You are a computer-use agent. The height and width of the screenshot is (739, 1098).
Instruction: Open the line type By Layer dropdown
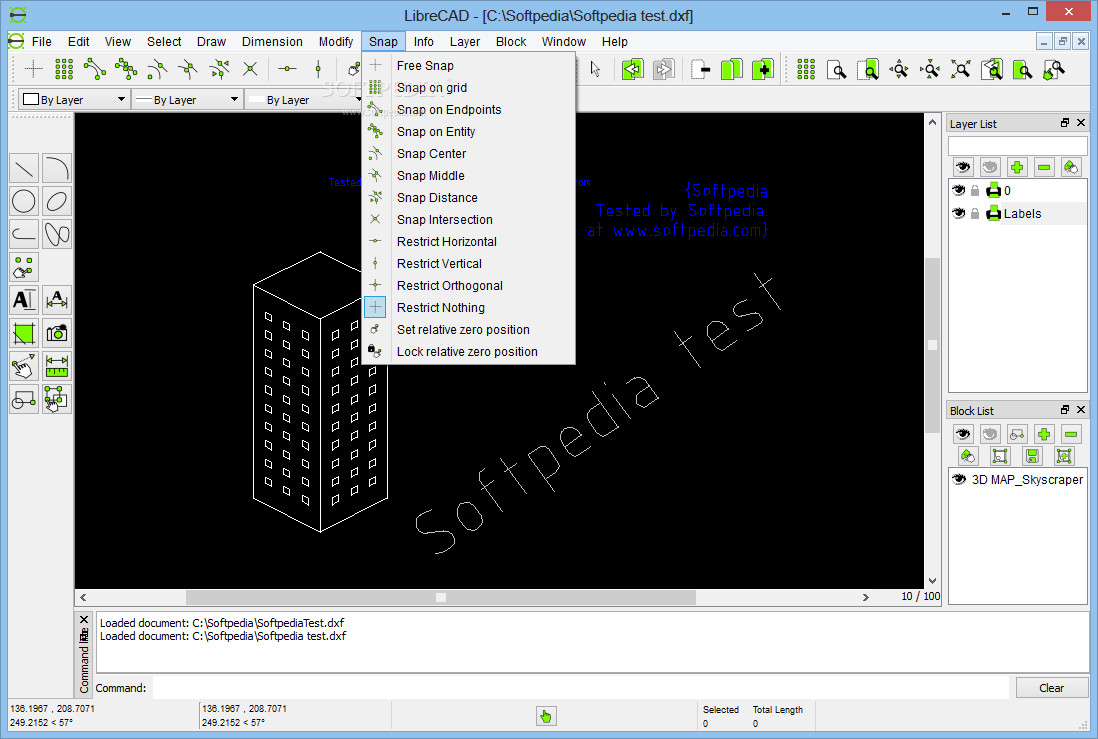[304, 99]
